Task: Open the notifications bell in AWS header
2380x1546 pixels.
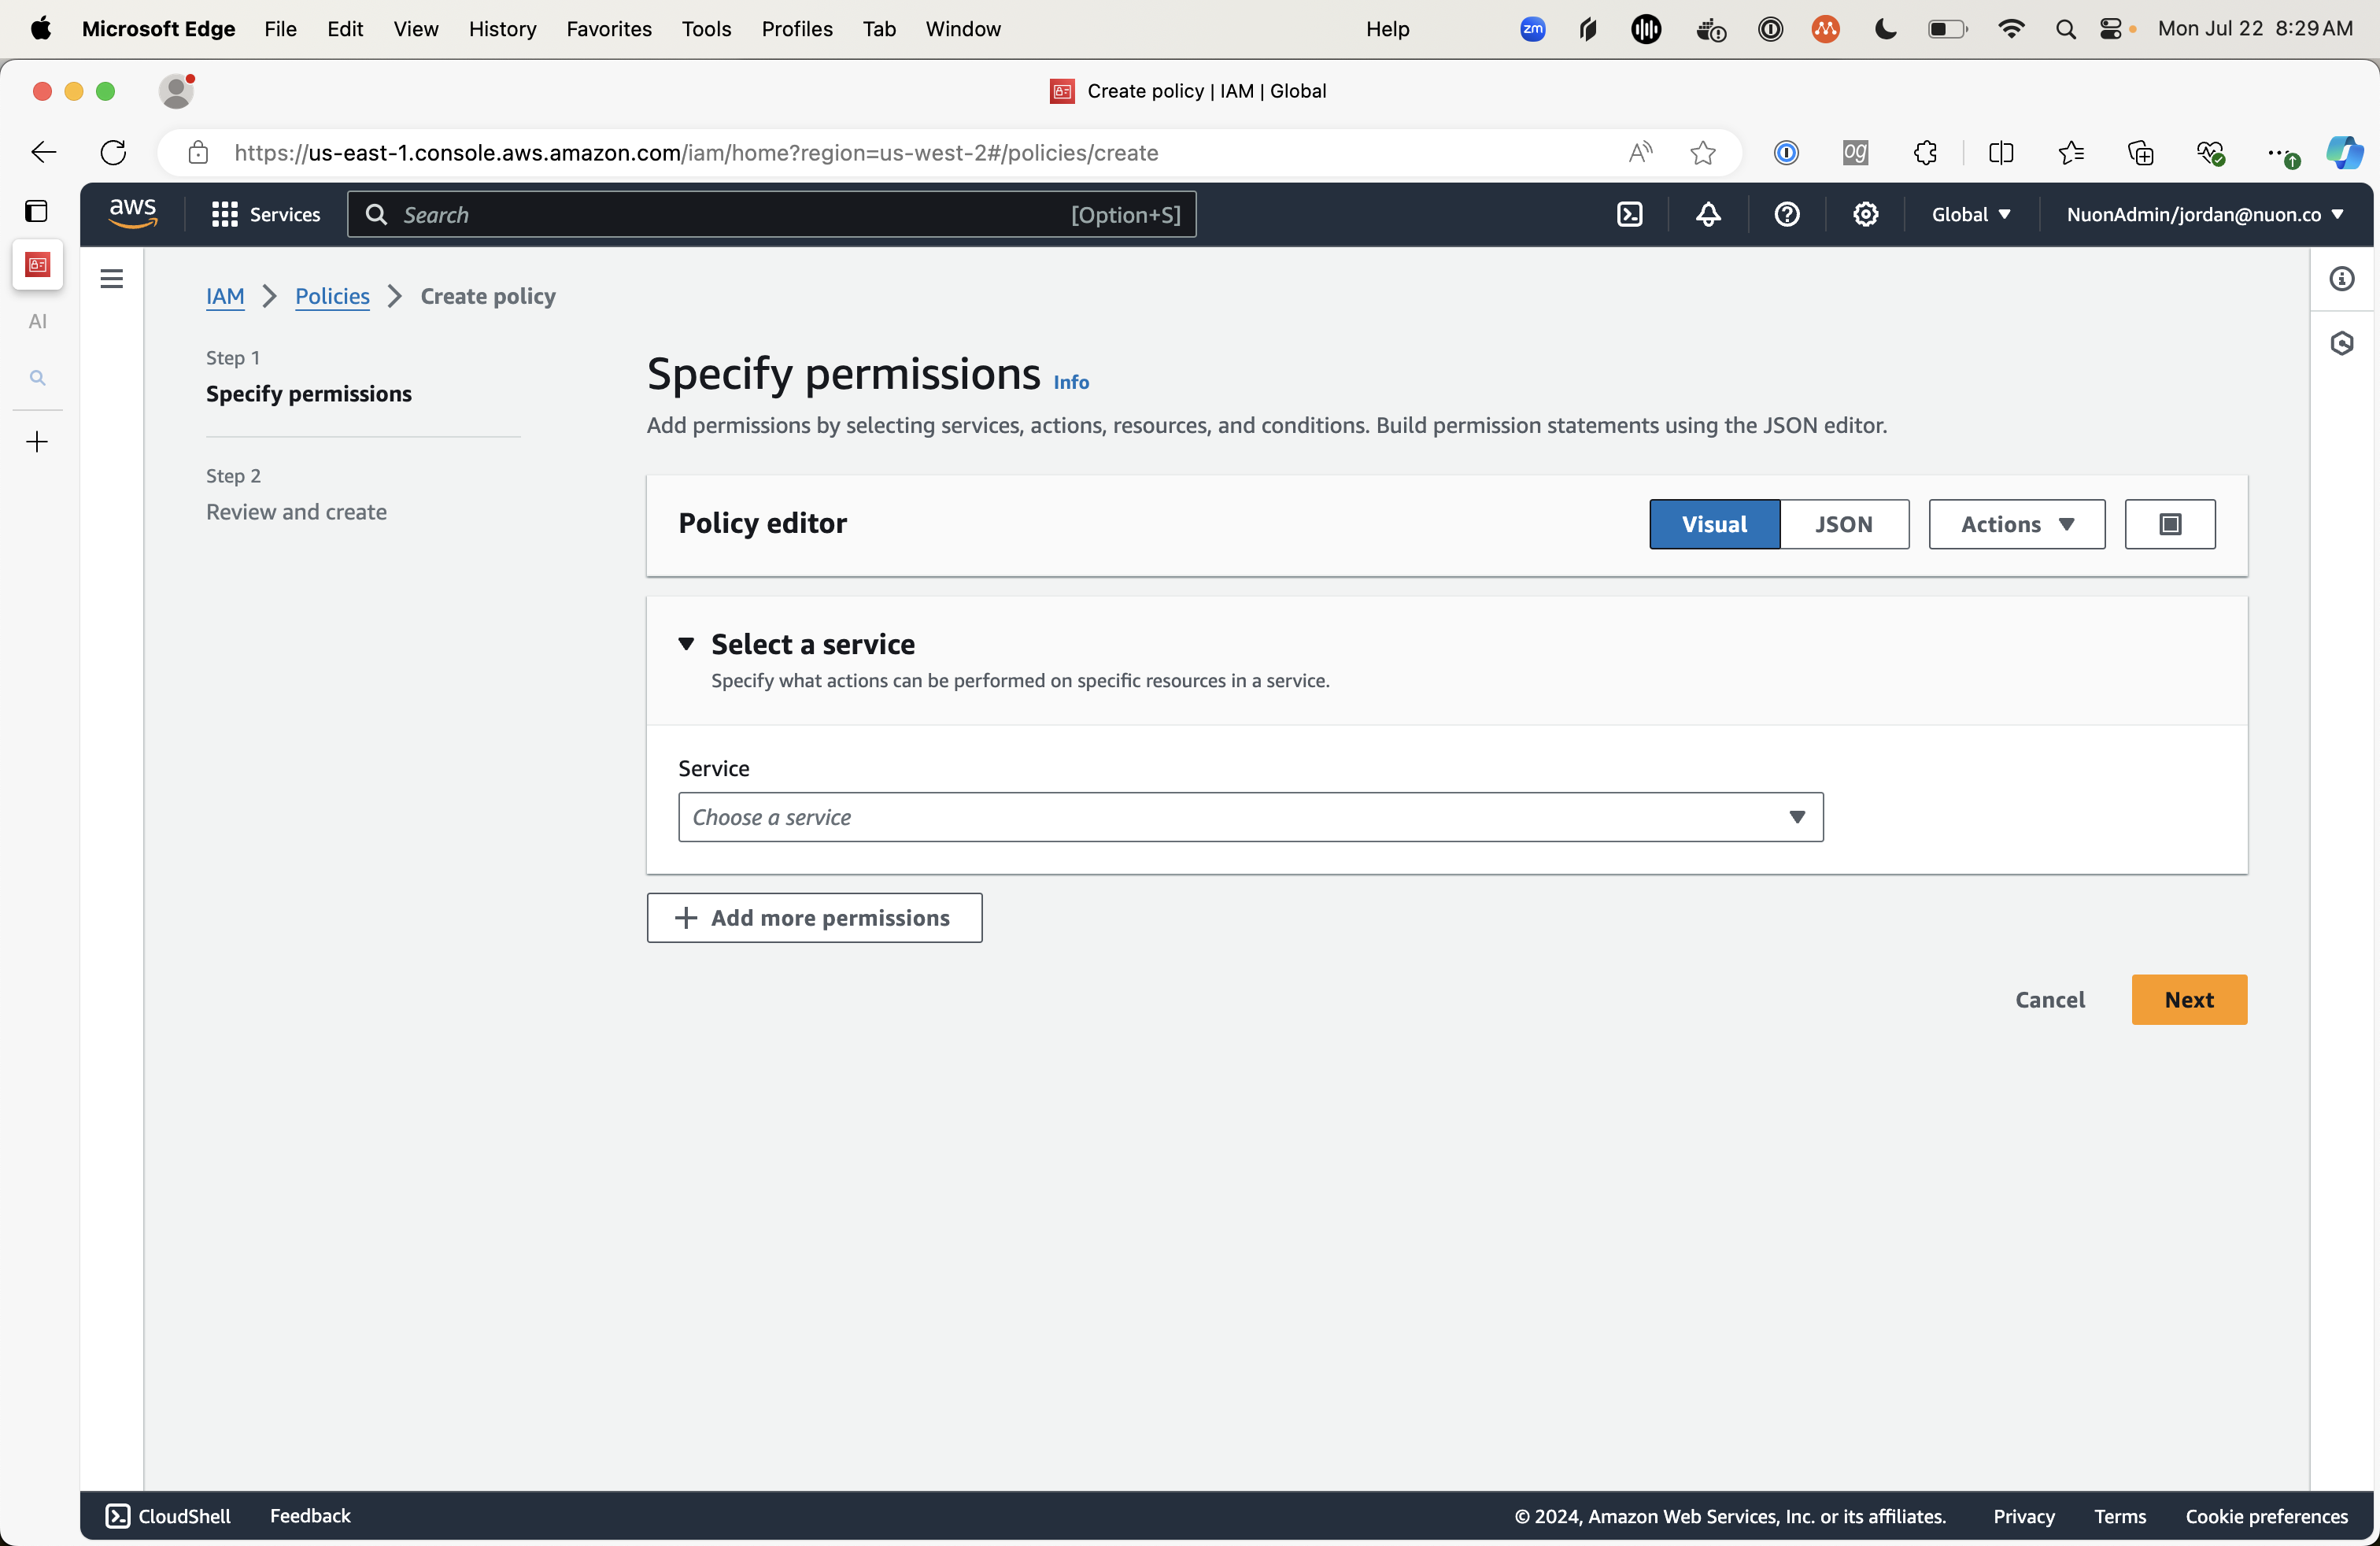Action: [1708, 214]
